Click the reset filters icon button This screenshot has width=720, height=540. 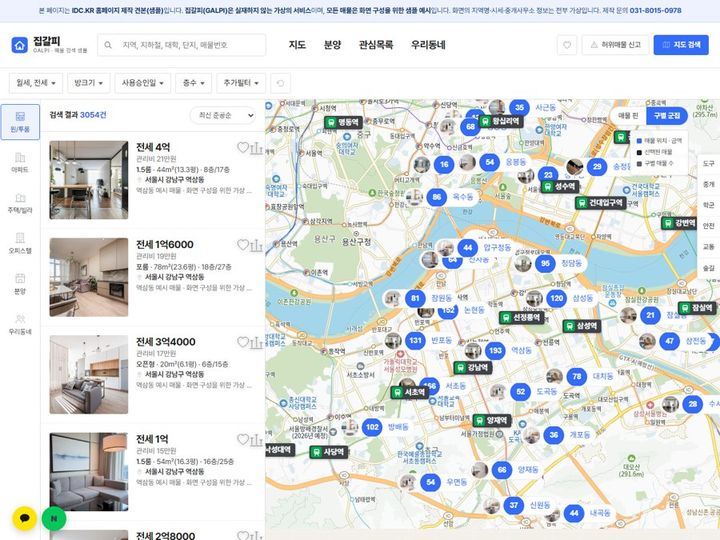pyautogui.click(x=280, y=83)
